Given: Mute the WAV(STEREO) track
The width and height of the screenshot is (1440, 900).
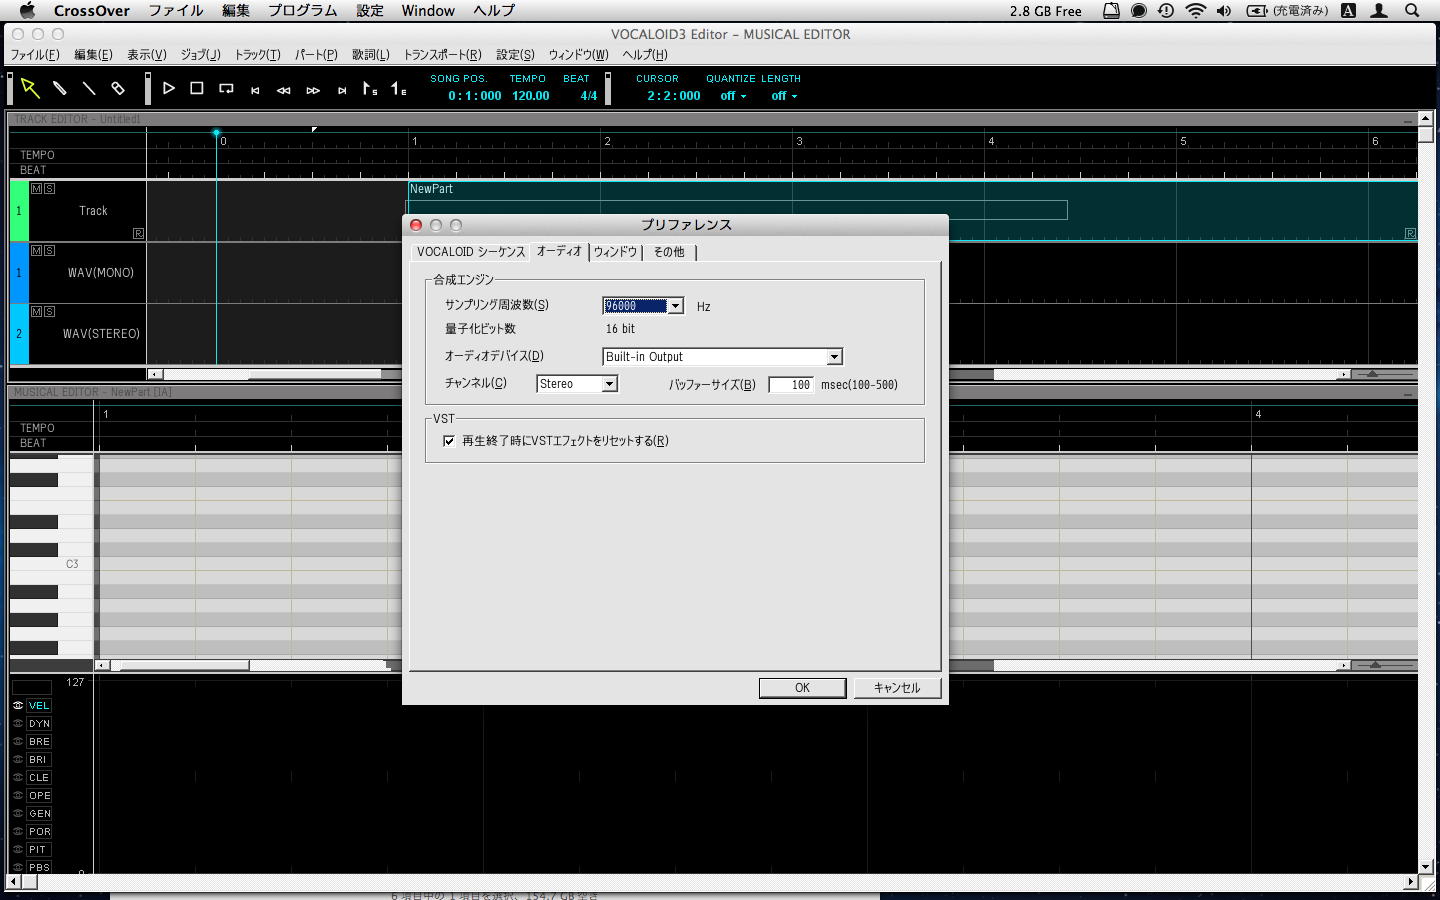Looking at the screenshot, I should point(37,311).
